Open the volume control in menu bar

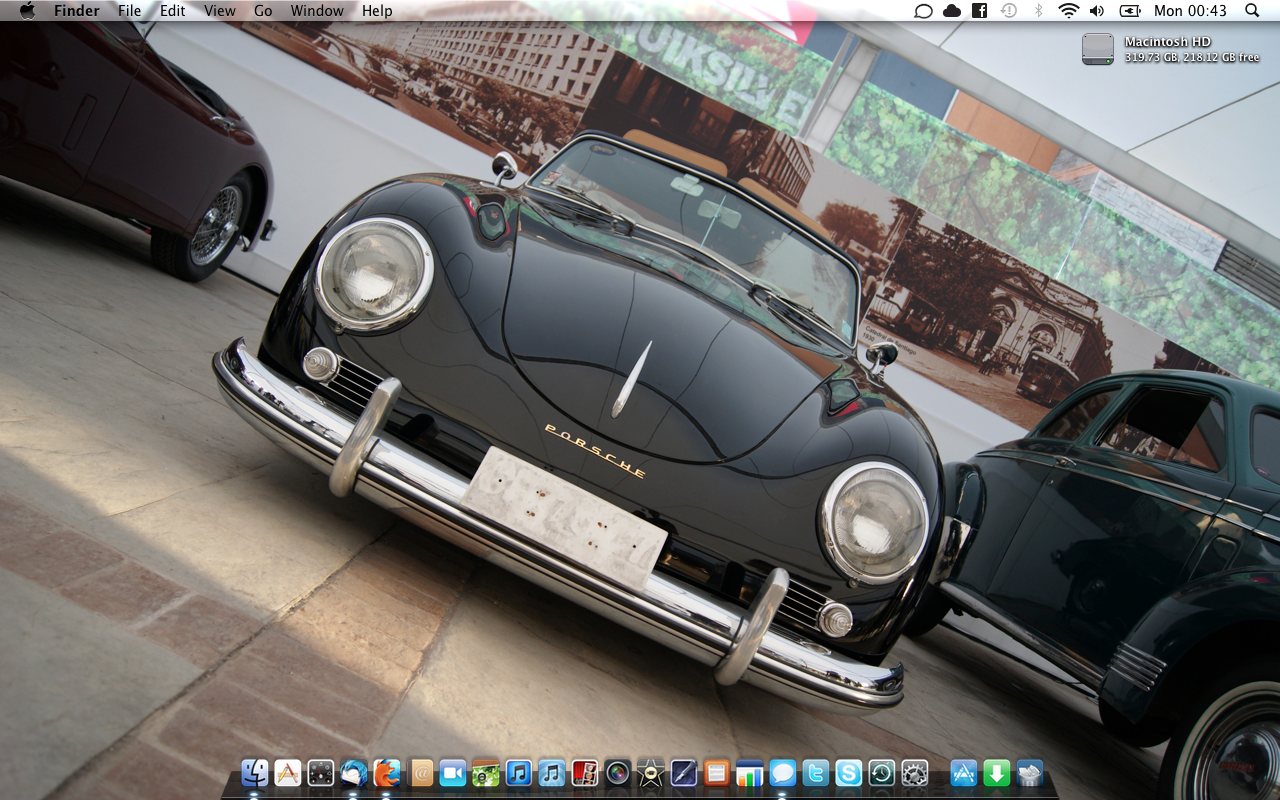tap(1097, 11)
